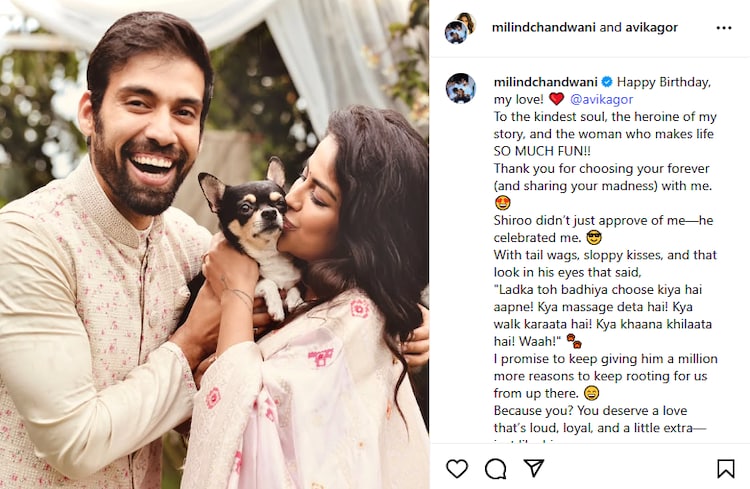Click the couple photo with dog
Screen dimensions: 750x489
point(214,244)
